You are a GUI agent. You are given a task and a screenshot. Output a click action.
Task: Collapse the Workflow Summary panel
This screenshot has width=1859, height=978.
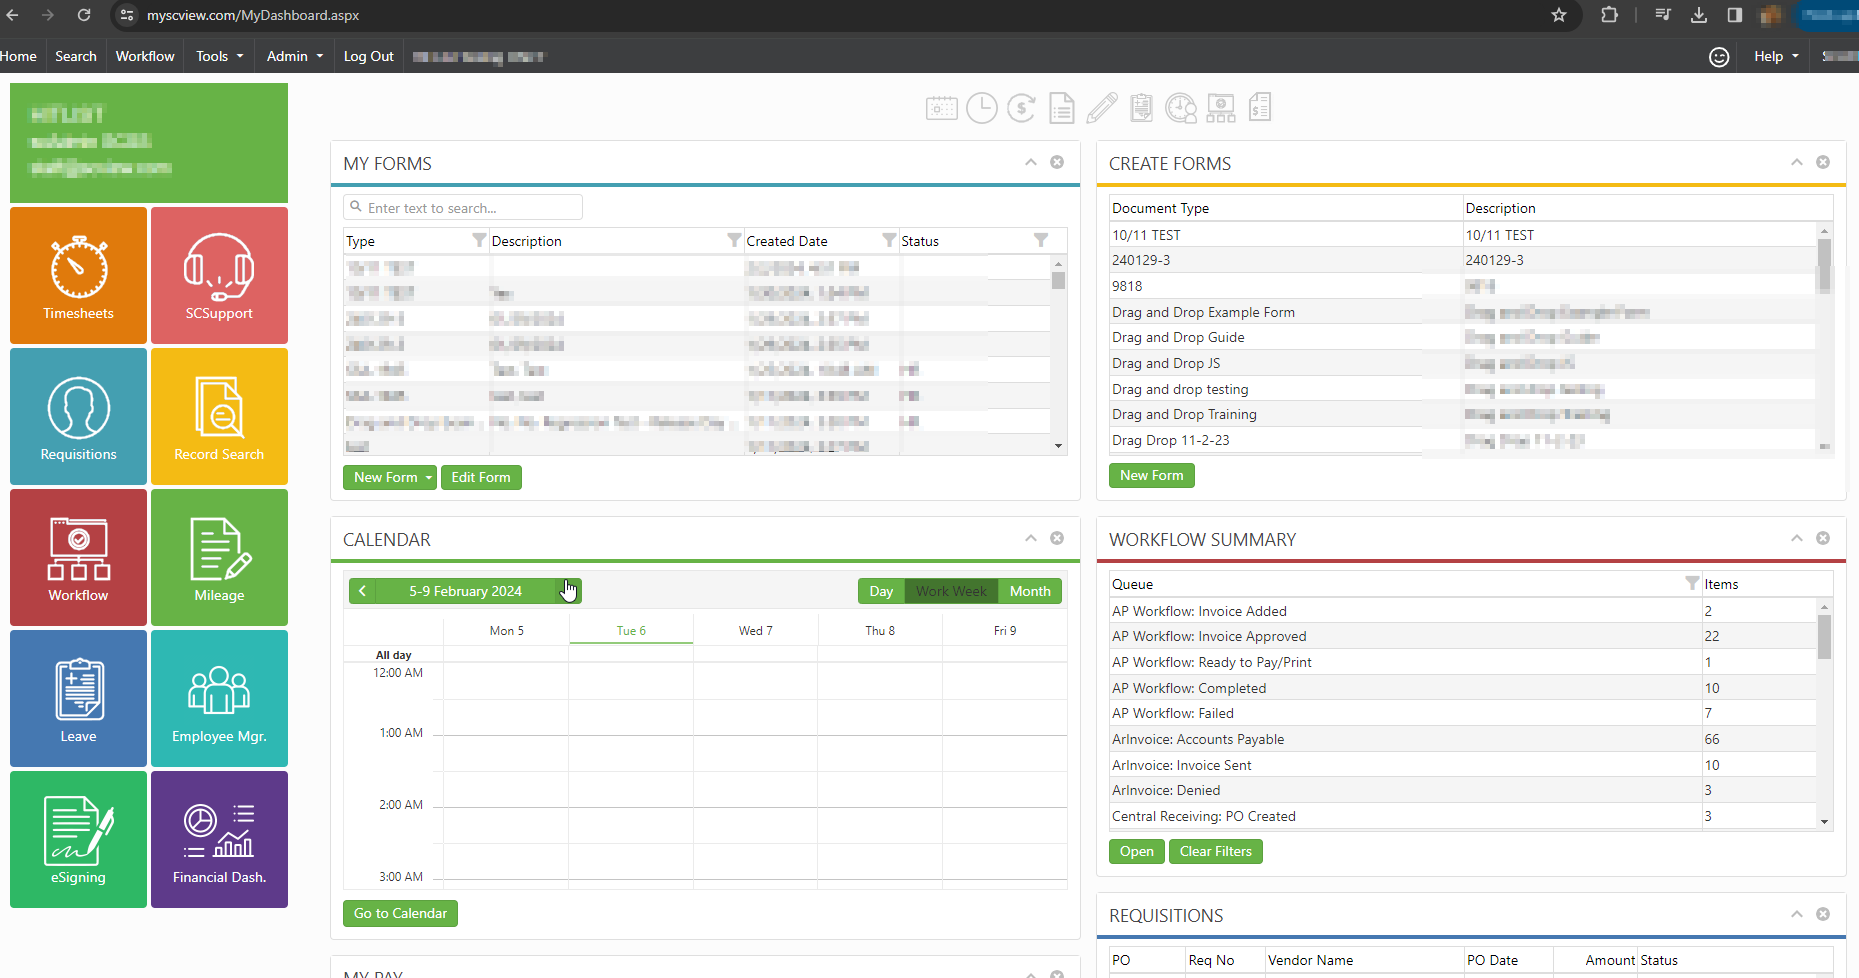pos(1797,538)
